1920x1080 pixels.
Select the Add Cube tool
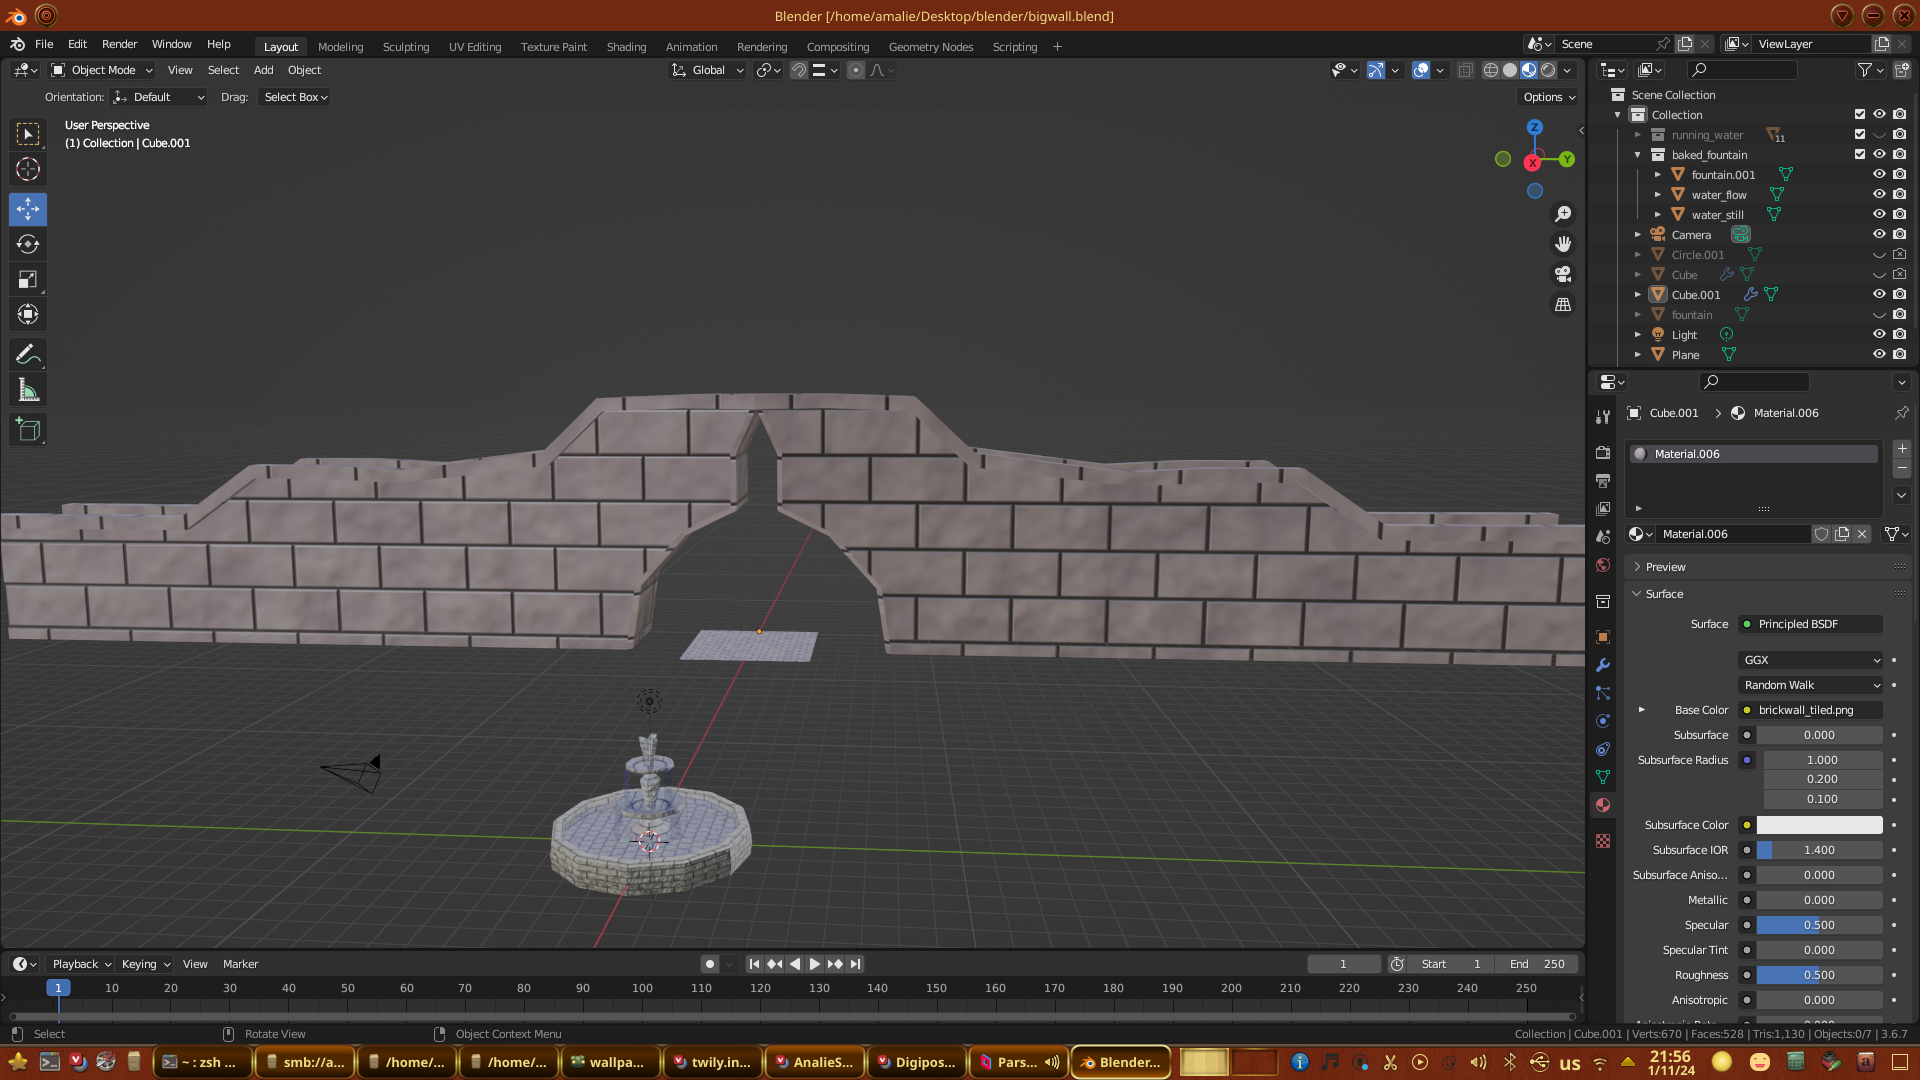(x=28, y=431)
